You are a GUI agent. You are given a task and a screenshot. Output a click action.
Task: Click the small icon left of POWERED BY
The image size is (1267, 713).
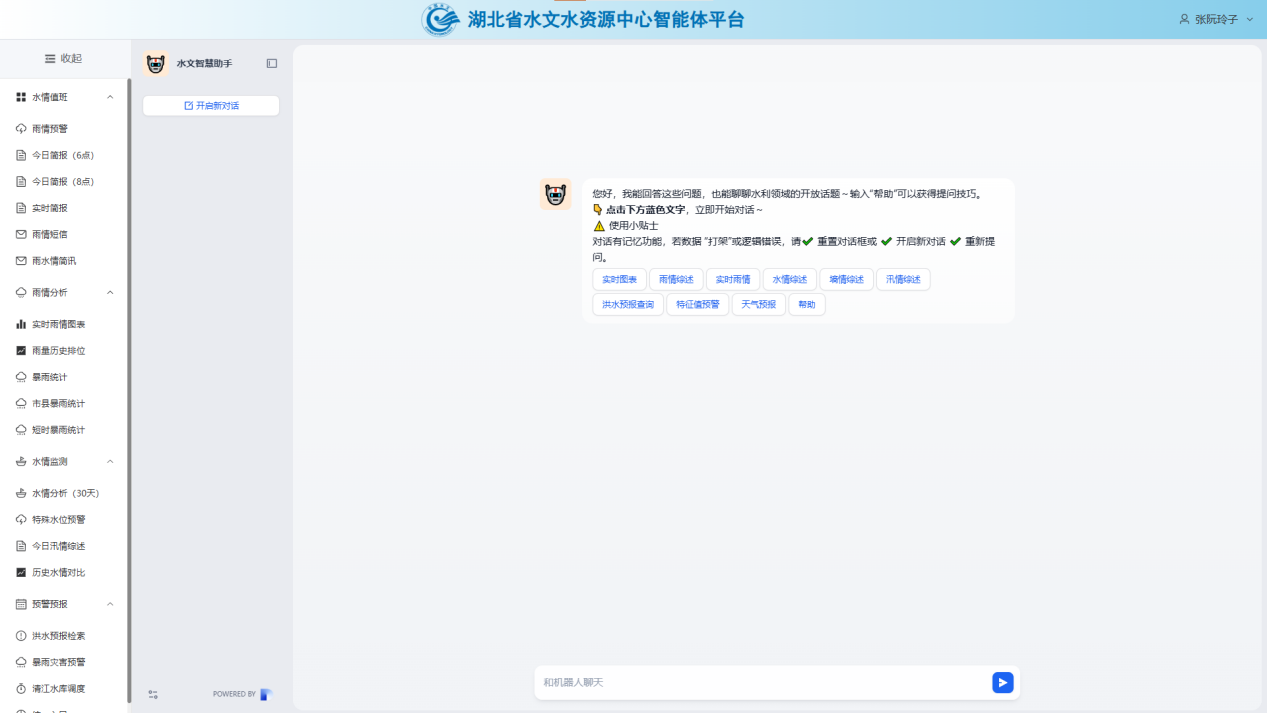[x=153, y=693]
